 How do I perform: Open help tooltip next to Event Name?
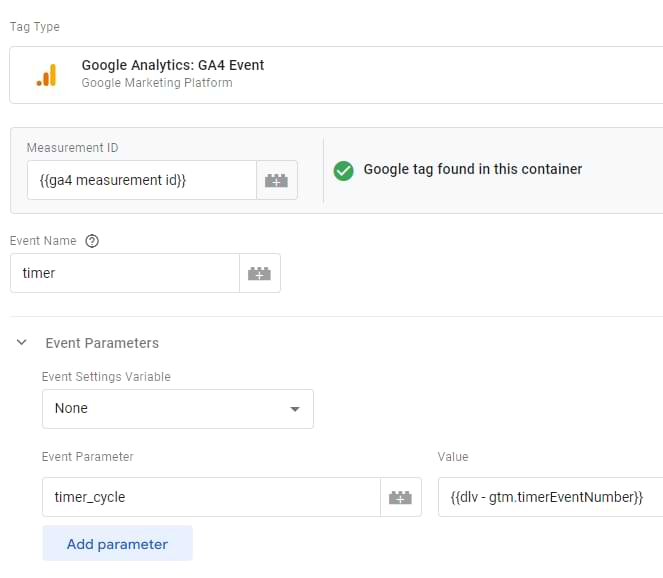[x=93, y=241]
